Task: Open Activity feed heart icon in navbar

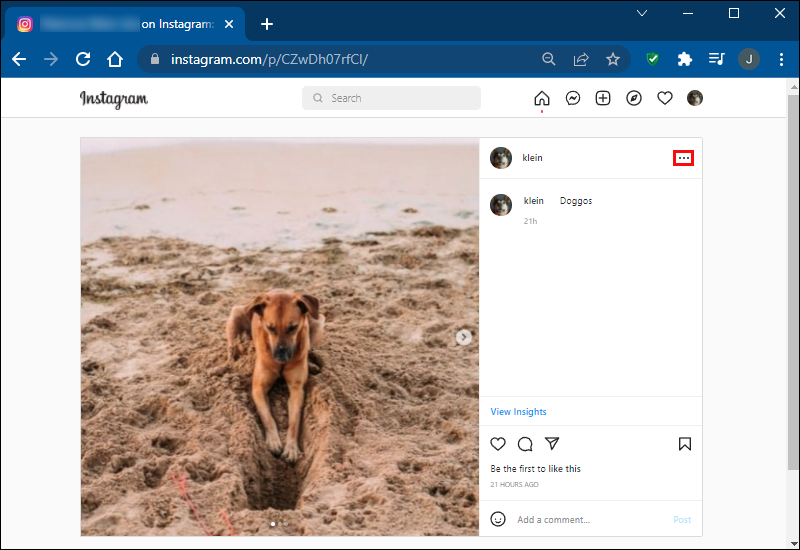Action: [664, 98]
